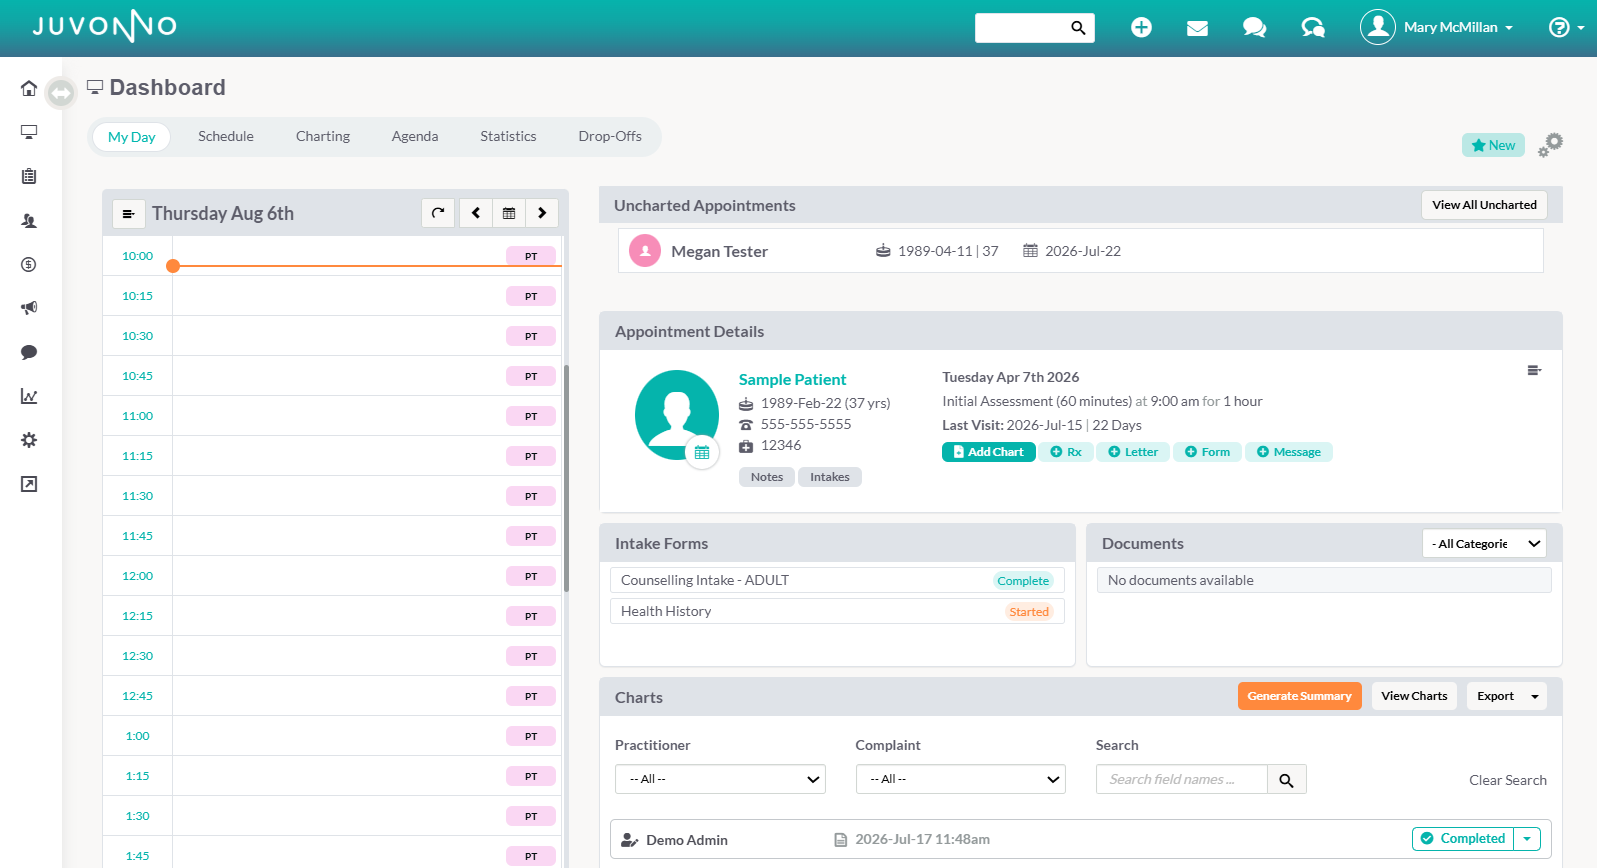Open the patients icon in sidebar
This screenshot has height=868, width=1597.
click(x=29, y=220)
